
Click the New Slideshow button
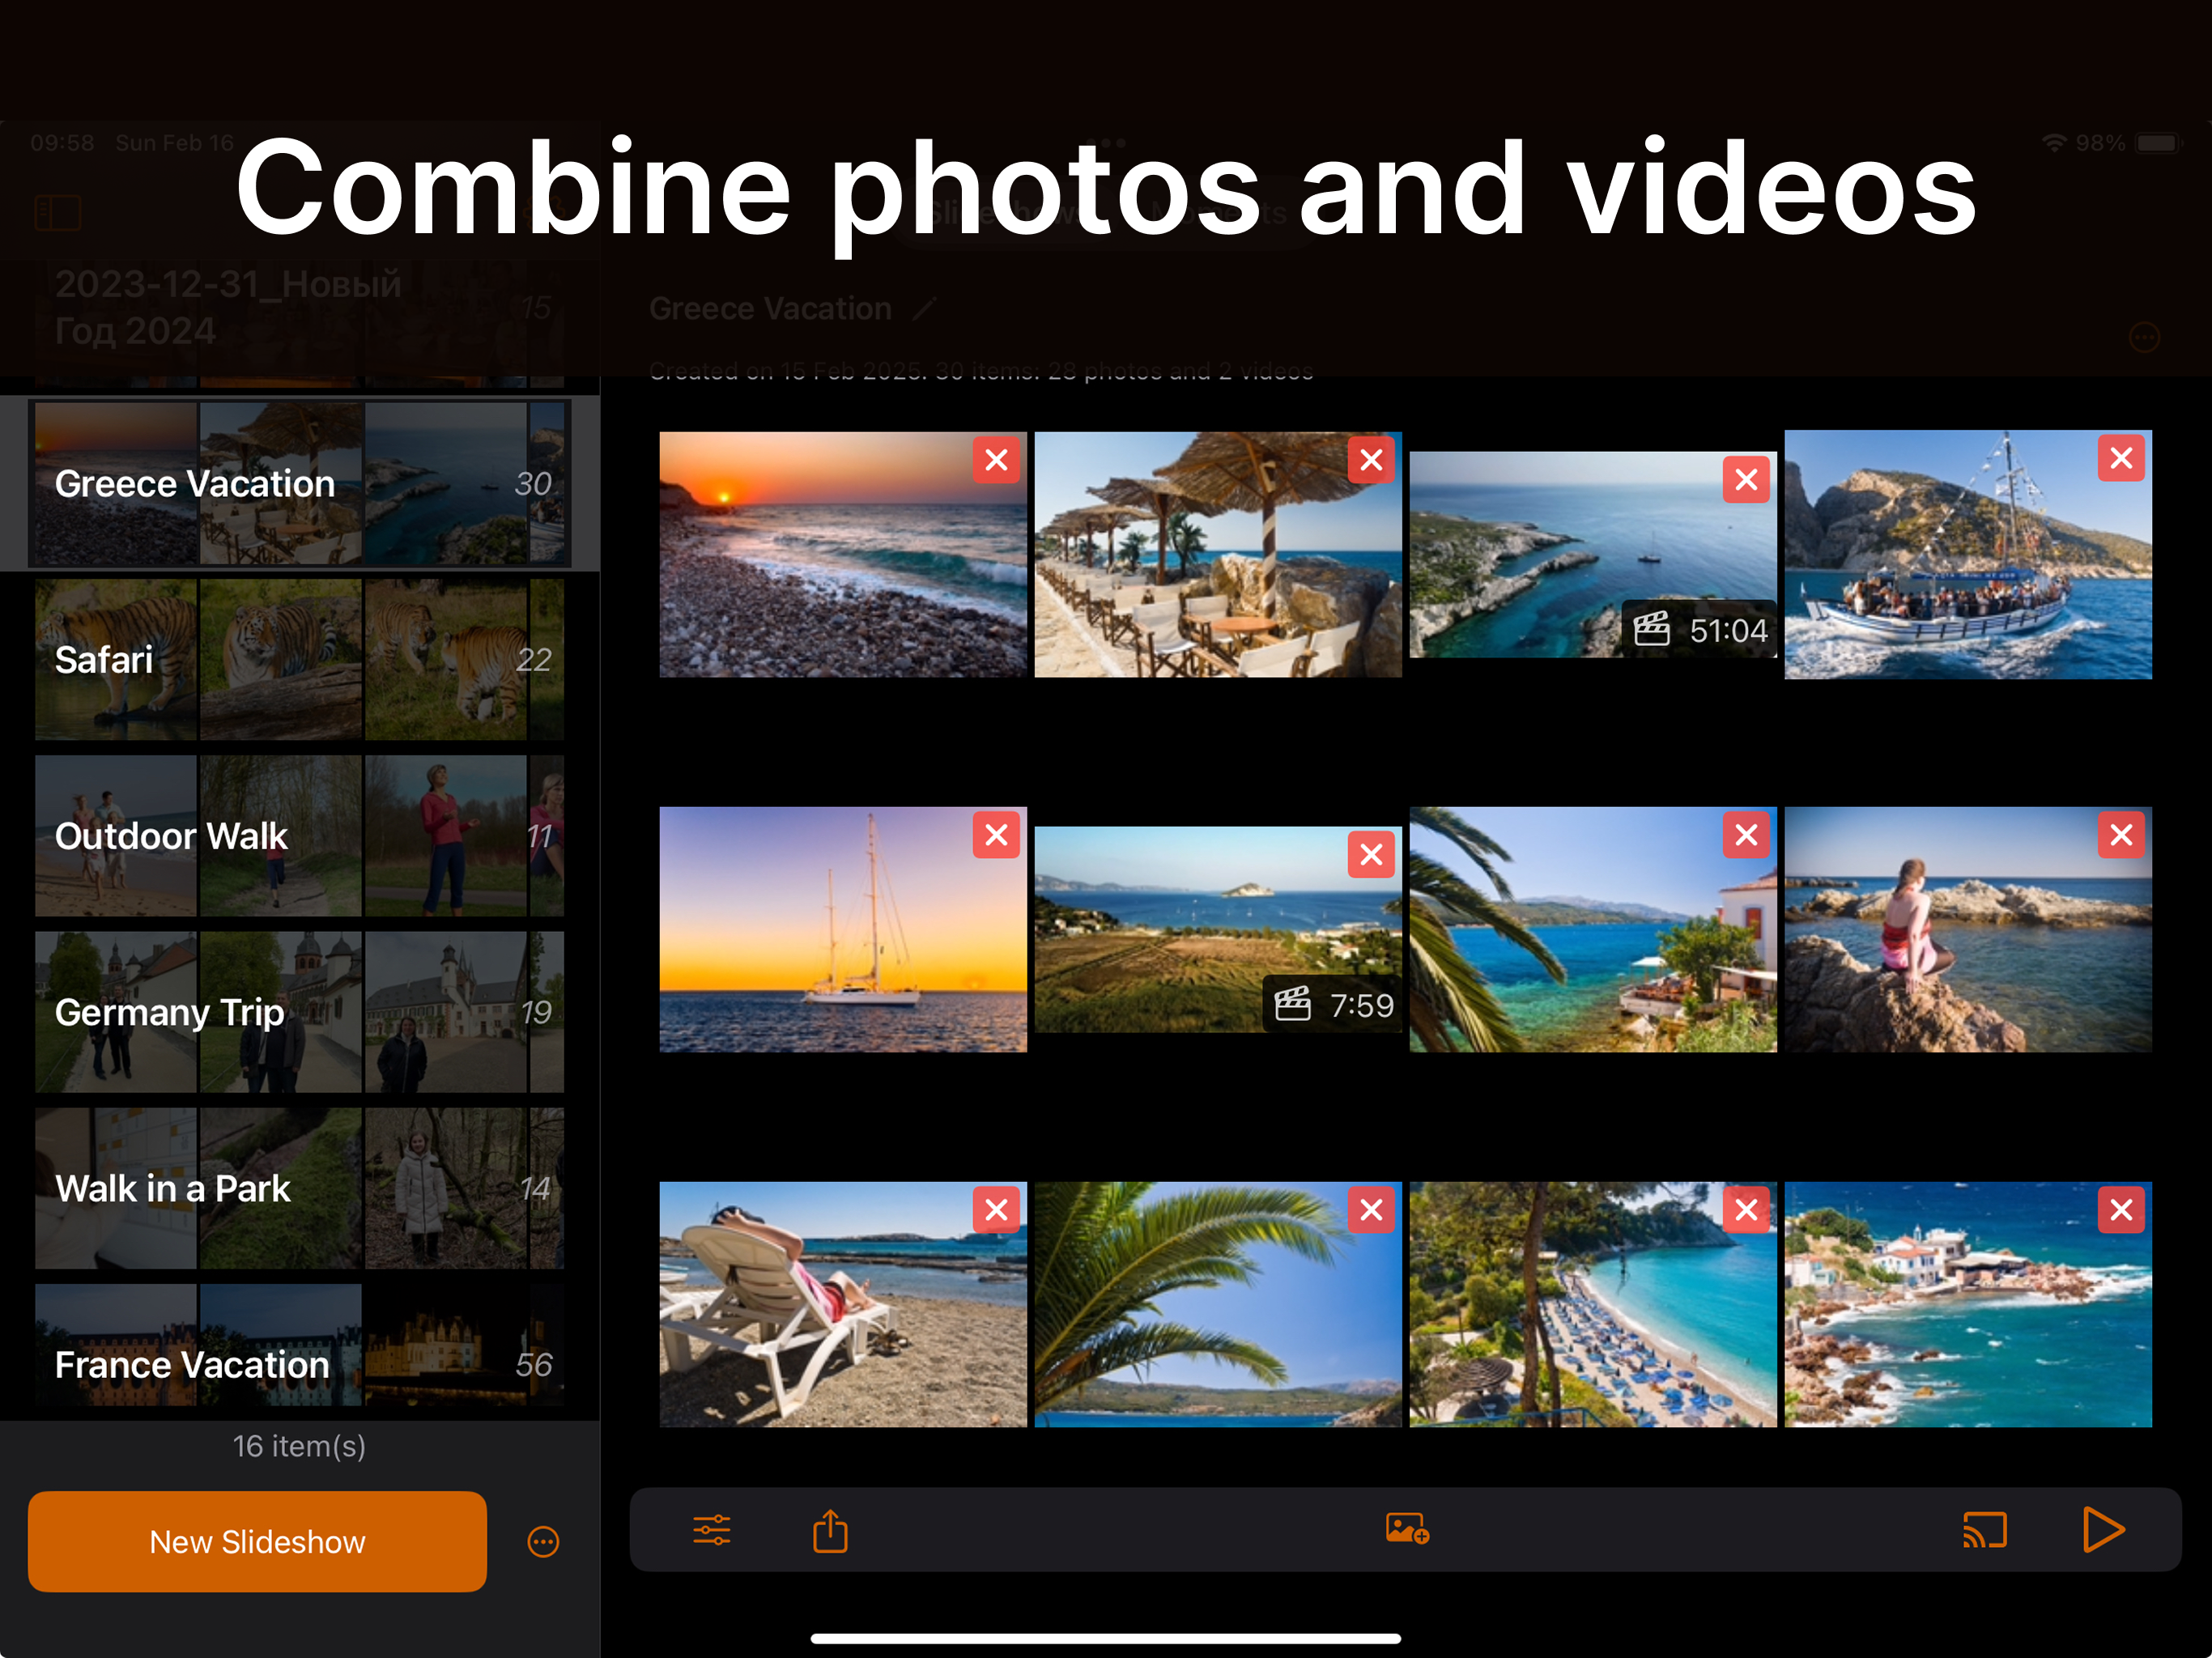pyautogui.click(x=257, y=1541)
